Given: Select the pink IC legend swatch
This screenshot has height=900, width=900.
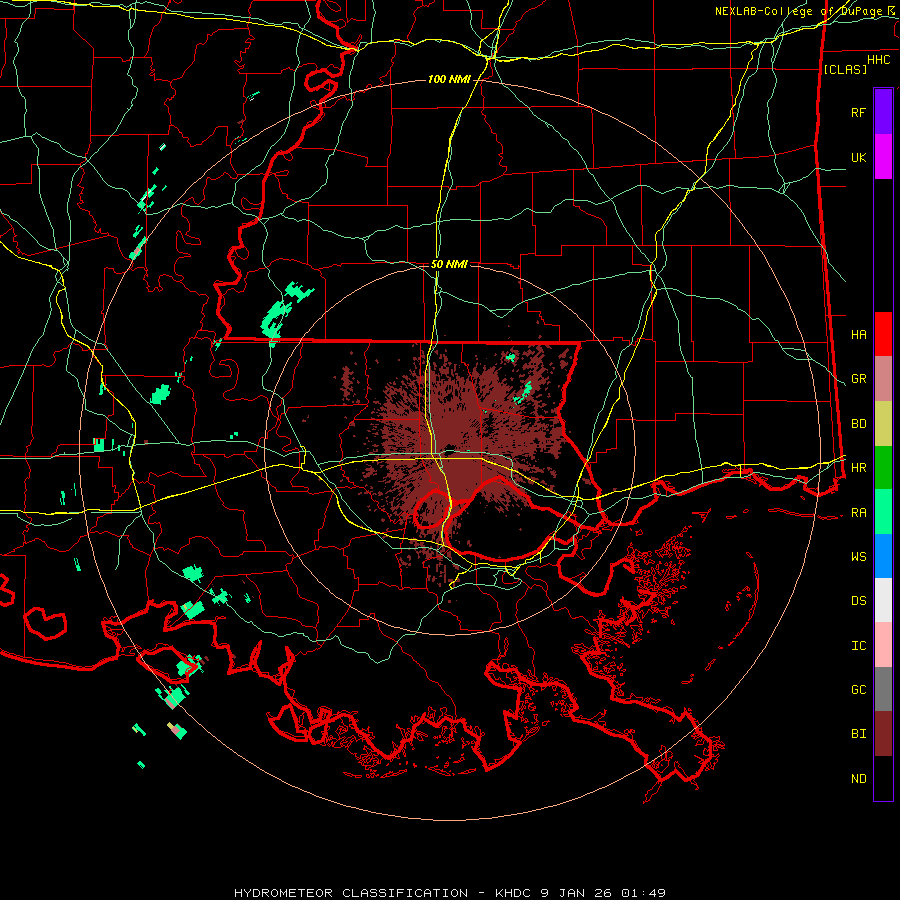Looking at the screenshot, I should 883,645.
